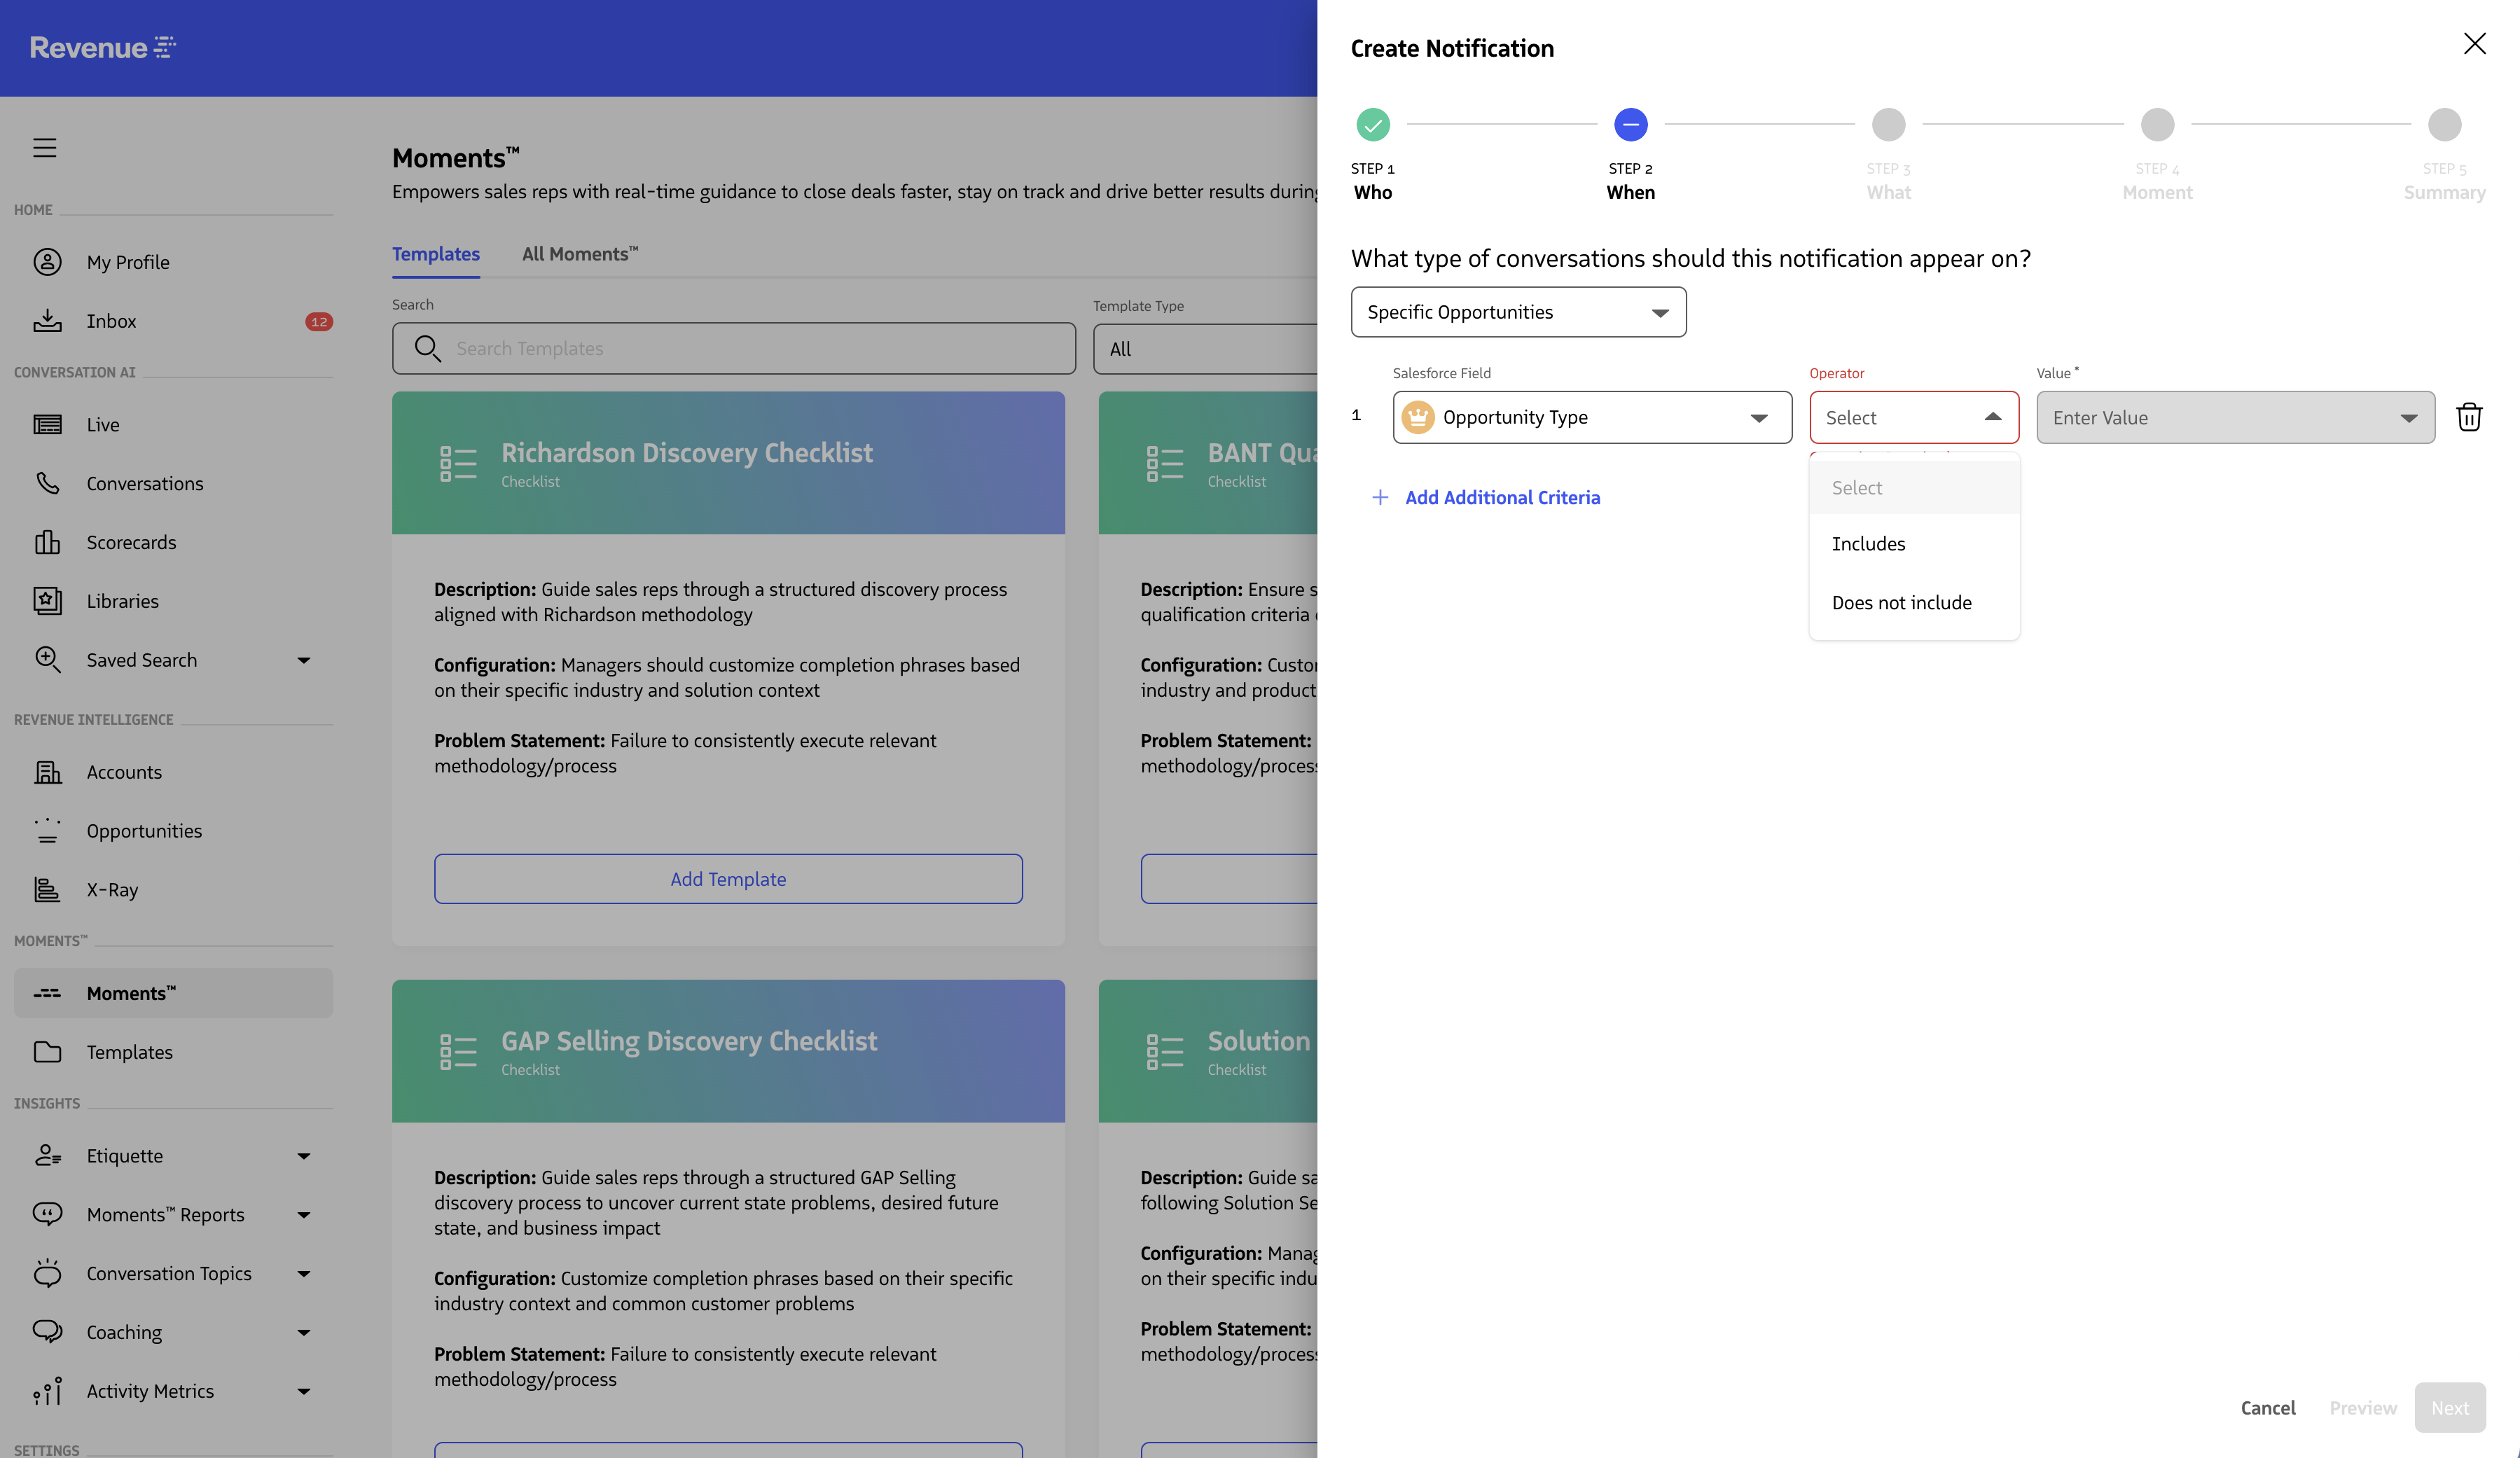
Task: Switch to the Templates tab
Action: point(436,254)
